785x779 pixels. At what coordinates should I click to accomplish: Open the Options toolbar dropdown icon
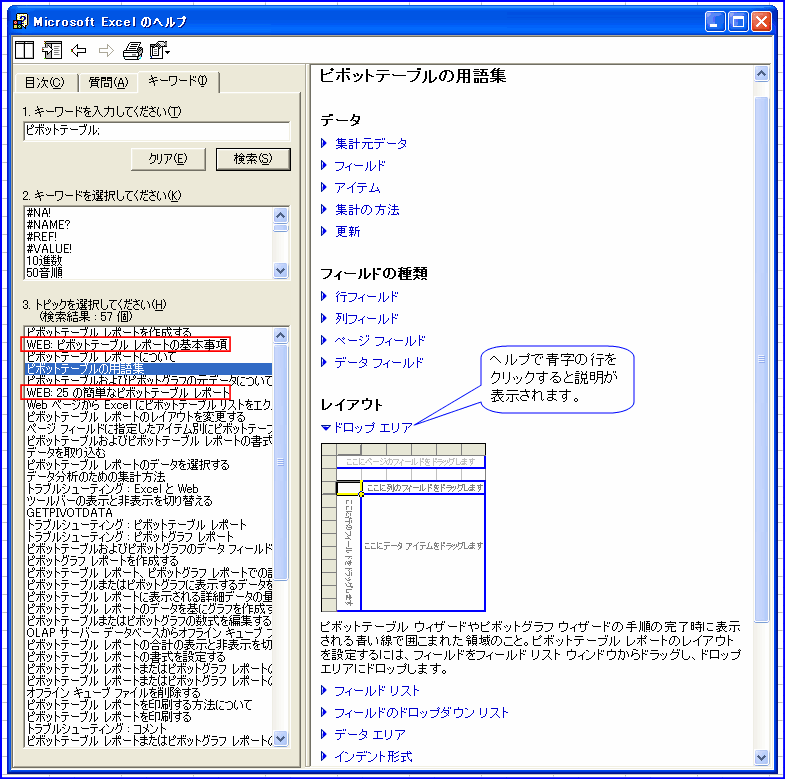tap(160, 50)
